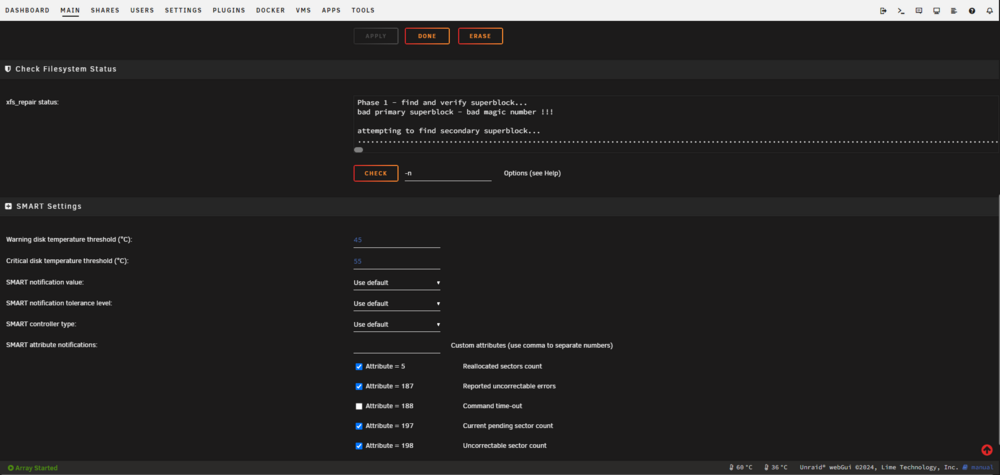Click the critical disk temperature threshold field
Viewport: 1000px width, 475px height.
tap(397, 261)
